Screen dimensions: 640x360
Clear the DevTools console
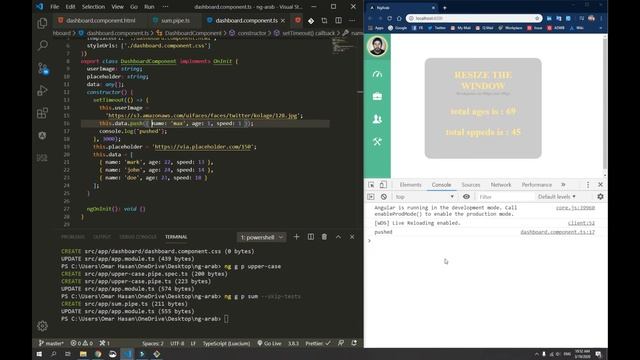pyautogui.click(x=384, y=197)
